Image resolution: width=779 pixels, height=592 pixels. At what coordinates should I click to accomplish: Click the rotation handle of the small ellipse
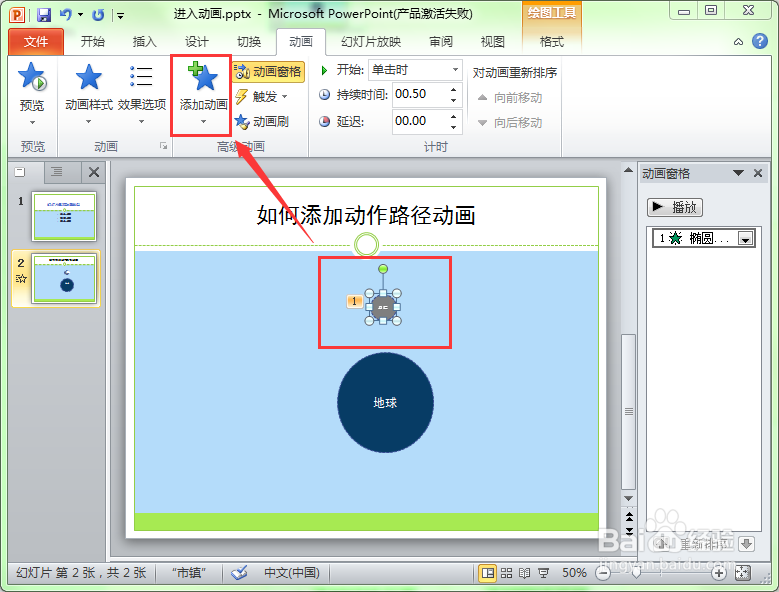click(x=383, y=269)
